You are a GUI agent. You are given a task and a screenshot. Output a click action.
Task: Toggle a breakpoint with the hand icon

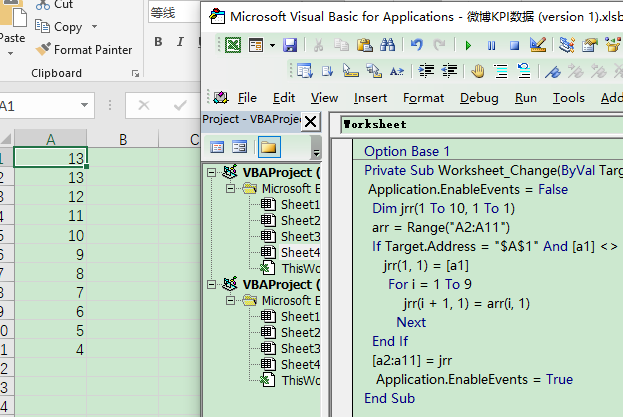pos(478,71)
